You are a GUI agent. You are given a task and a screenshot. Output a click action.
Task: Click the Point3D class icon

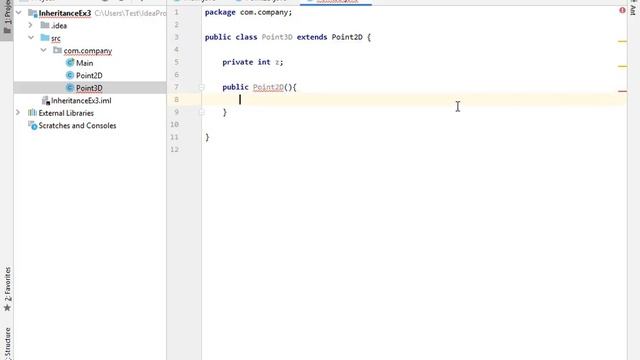tap(70, 88)
